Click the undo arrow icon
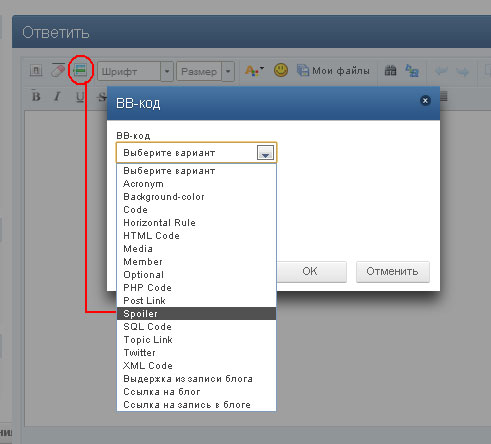This screenshot has width=491, height=444. click(x=441, y=71)
